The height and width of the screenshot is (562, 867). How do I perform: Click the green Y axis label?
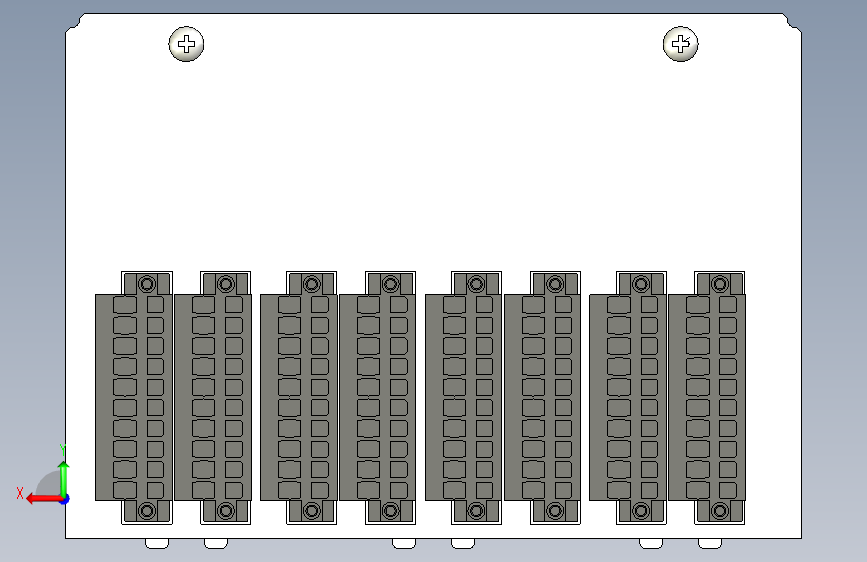[x=63, y=450]
